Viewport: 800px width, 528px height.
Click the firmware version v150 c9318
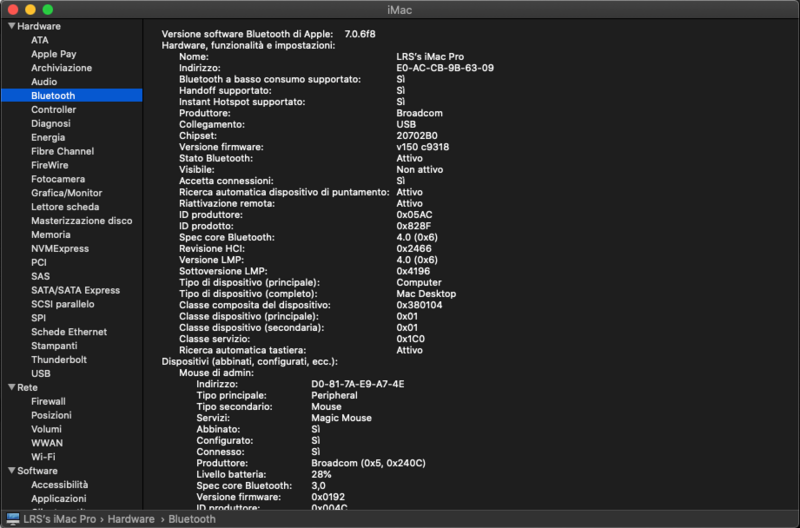[x=422, y=147]
